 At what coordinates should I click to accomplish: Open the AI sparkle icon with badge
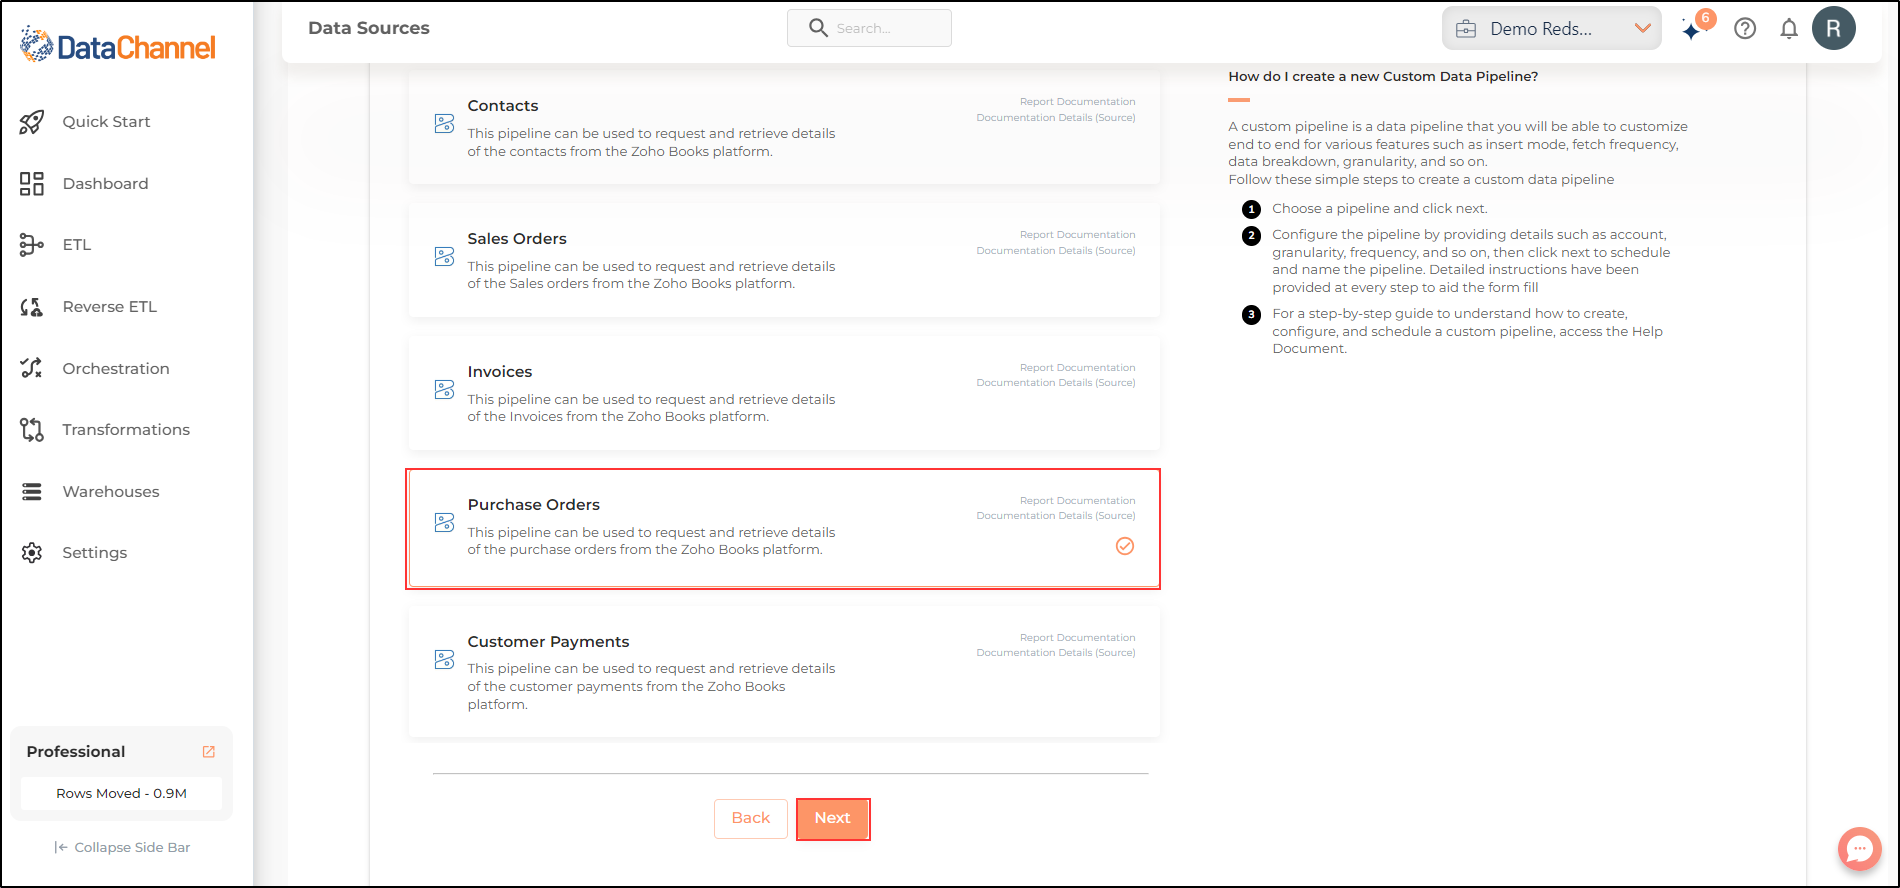tap(1696, 27)
